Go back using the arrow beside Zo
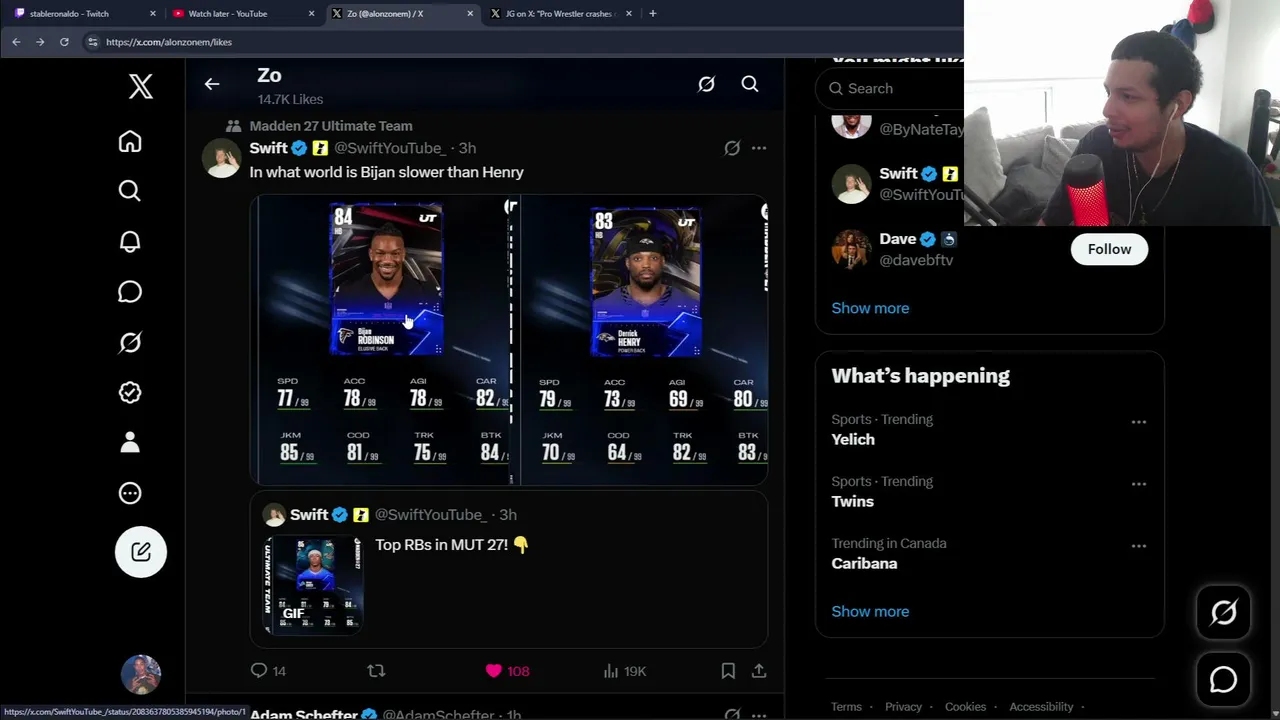 coord(212,84)
